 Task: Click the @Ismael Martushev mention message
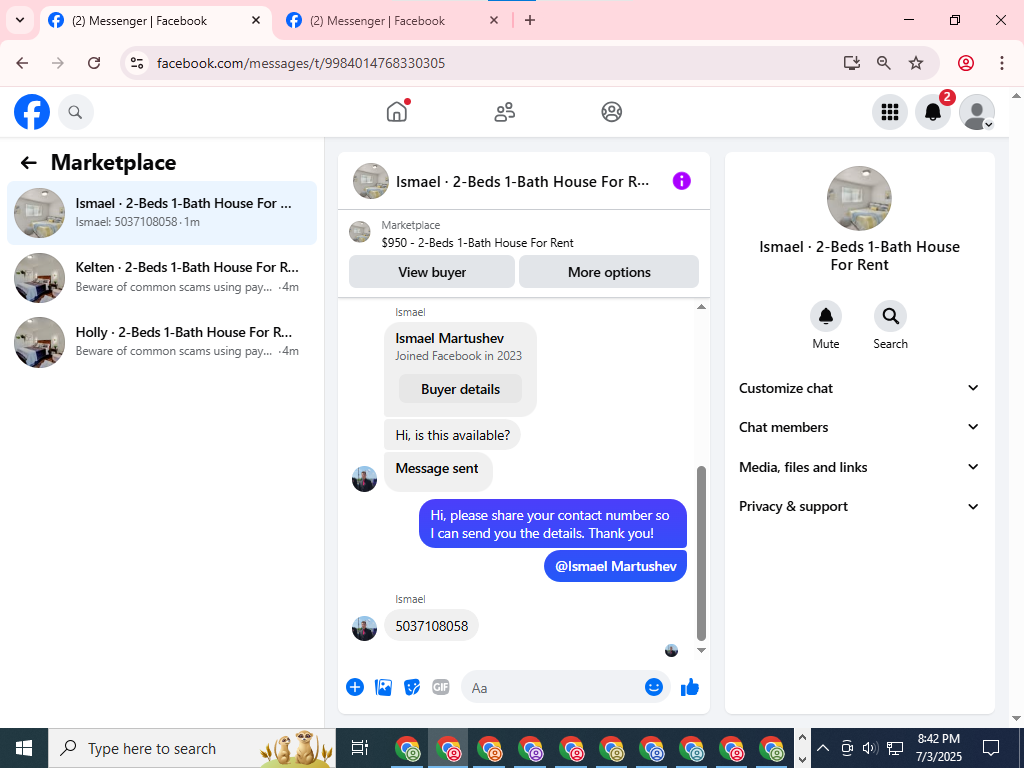coord(615,566)
